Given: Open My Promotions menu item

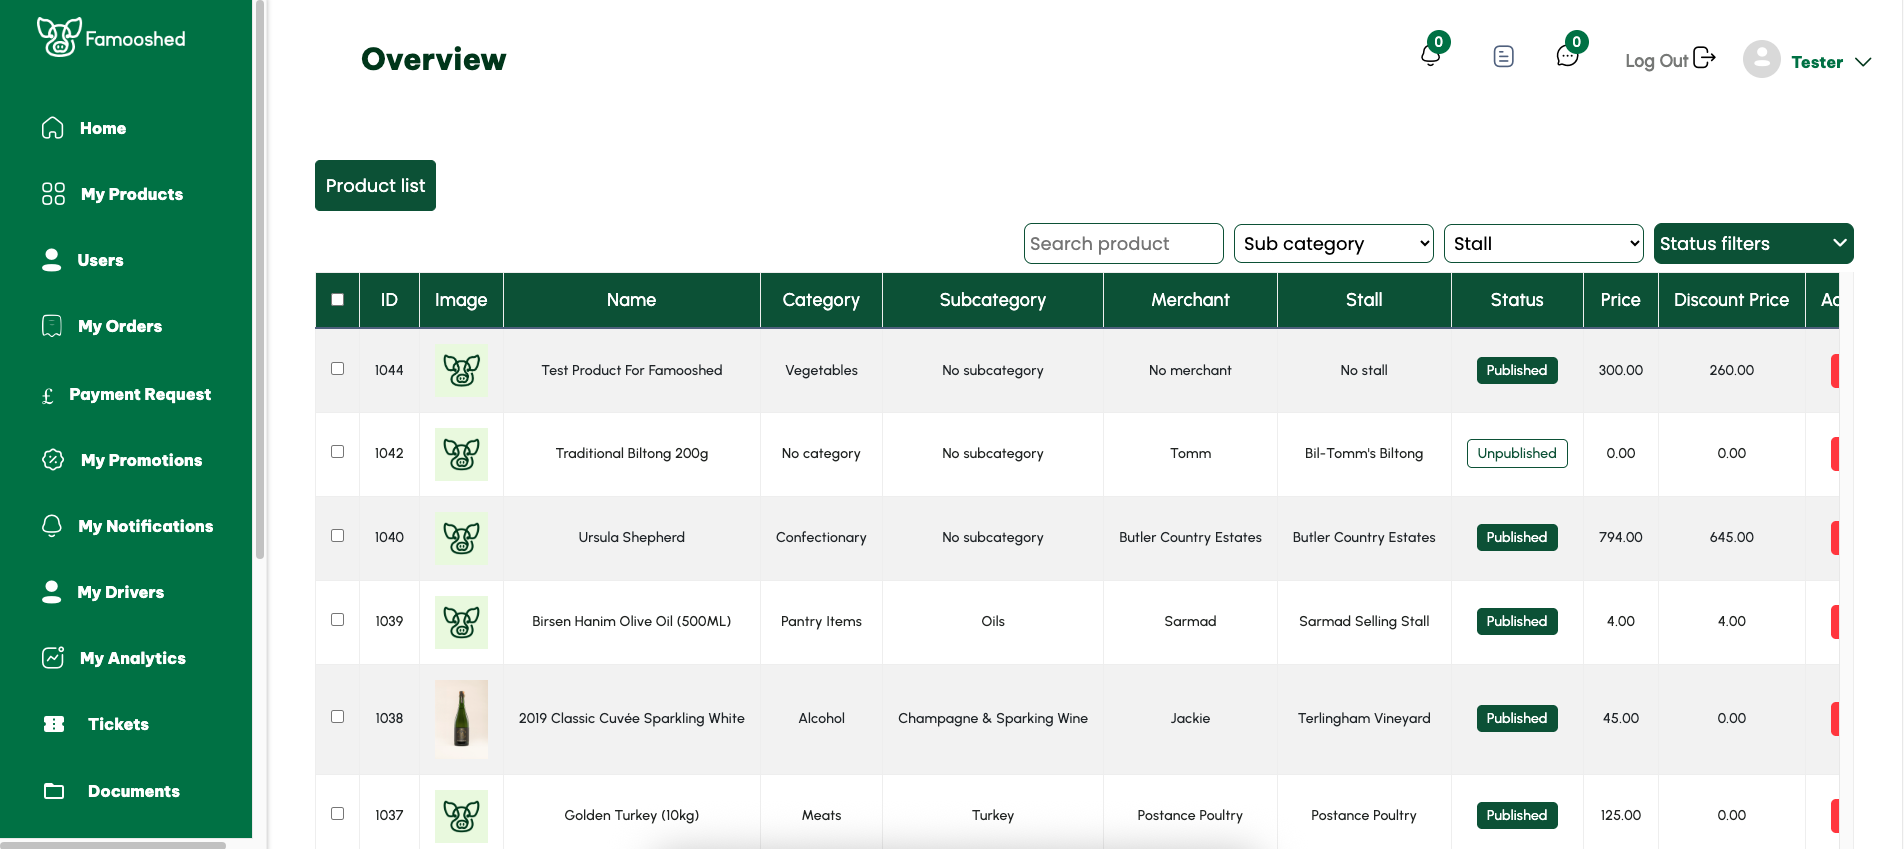Looking at the screenshot, I should click(x=141, y=460).
